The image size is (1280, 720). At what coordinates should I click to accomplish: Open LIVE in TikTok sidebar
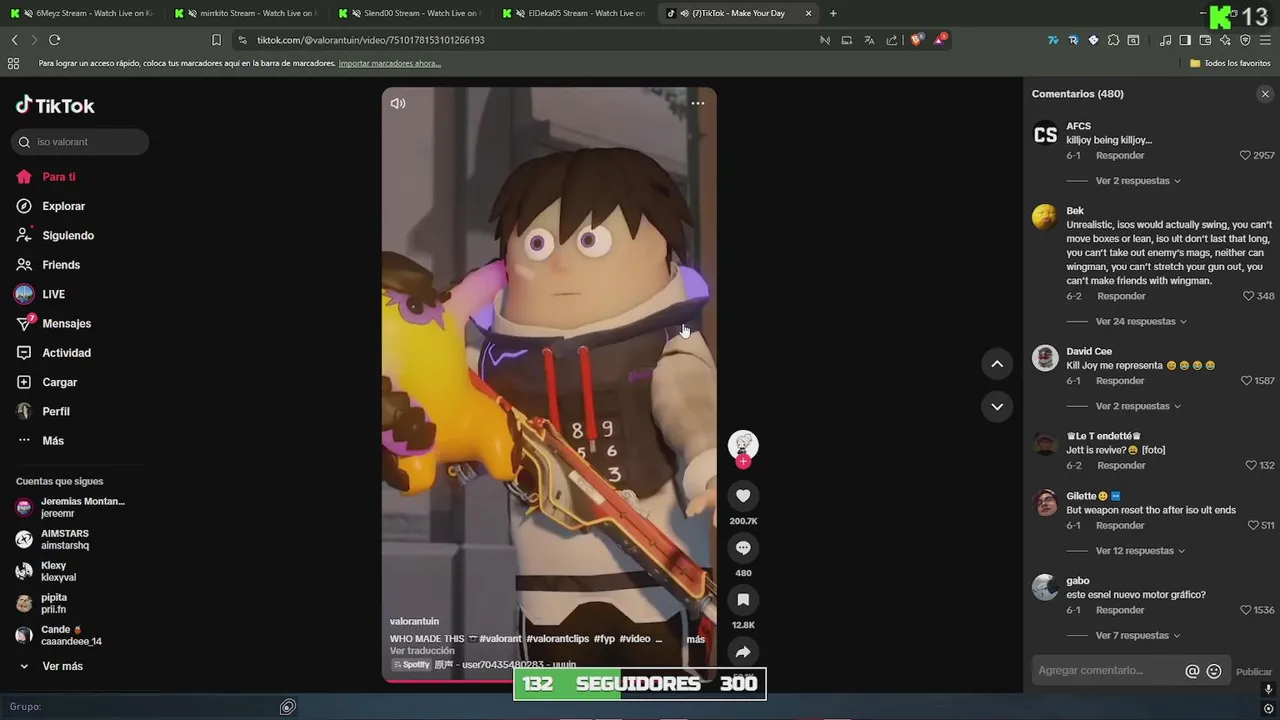coord(53,294)
